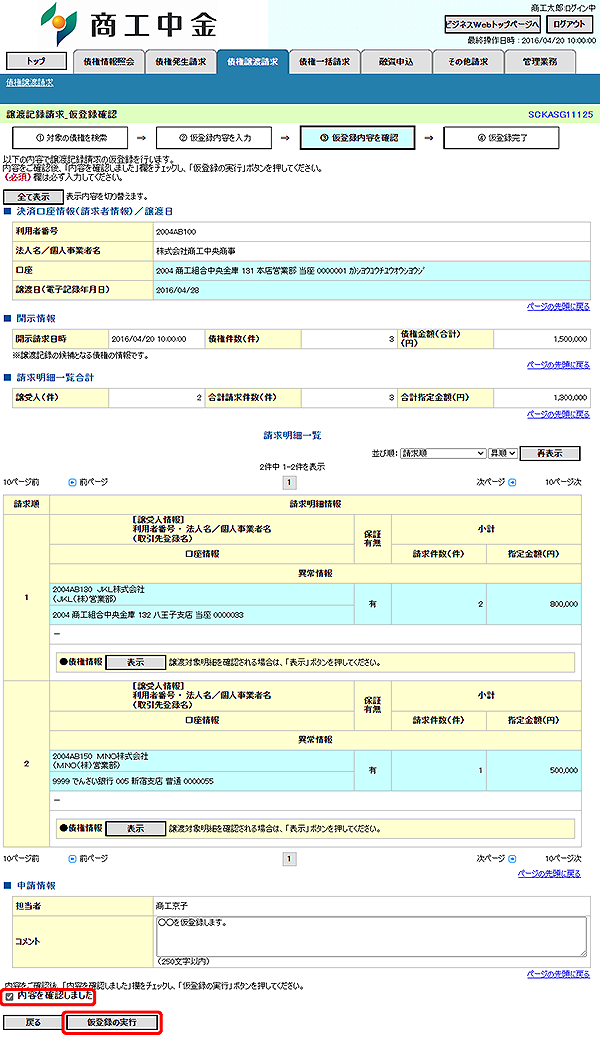Image resolution: width=600 pixels, height=1038 pixels.
Task: Click 利用者番号 value 2004AB100
Action: [176, 232]
